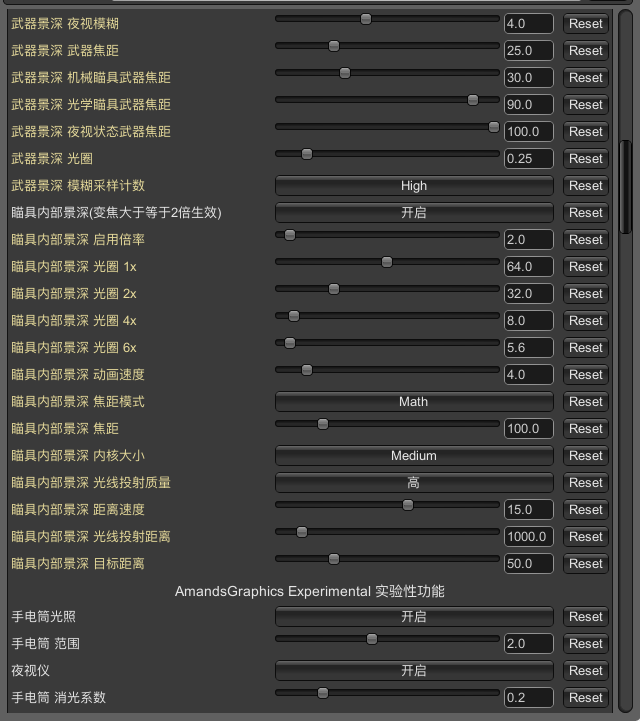Reset 武器景深 夜视模糊 value

[x=586, y=24]
